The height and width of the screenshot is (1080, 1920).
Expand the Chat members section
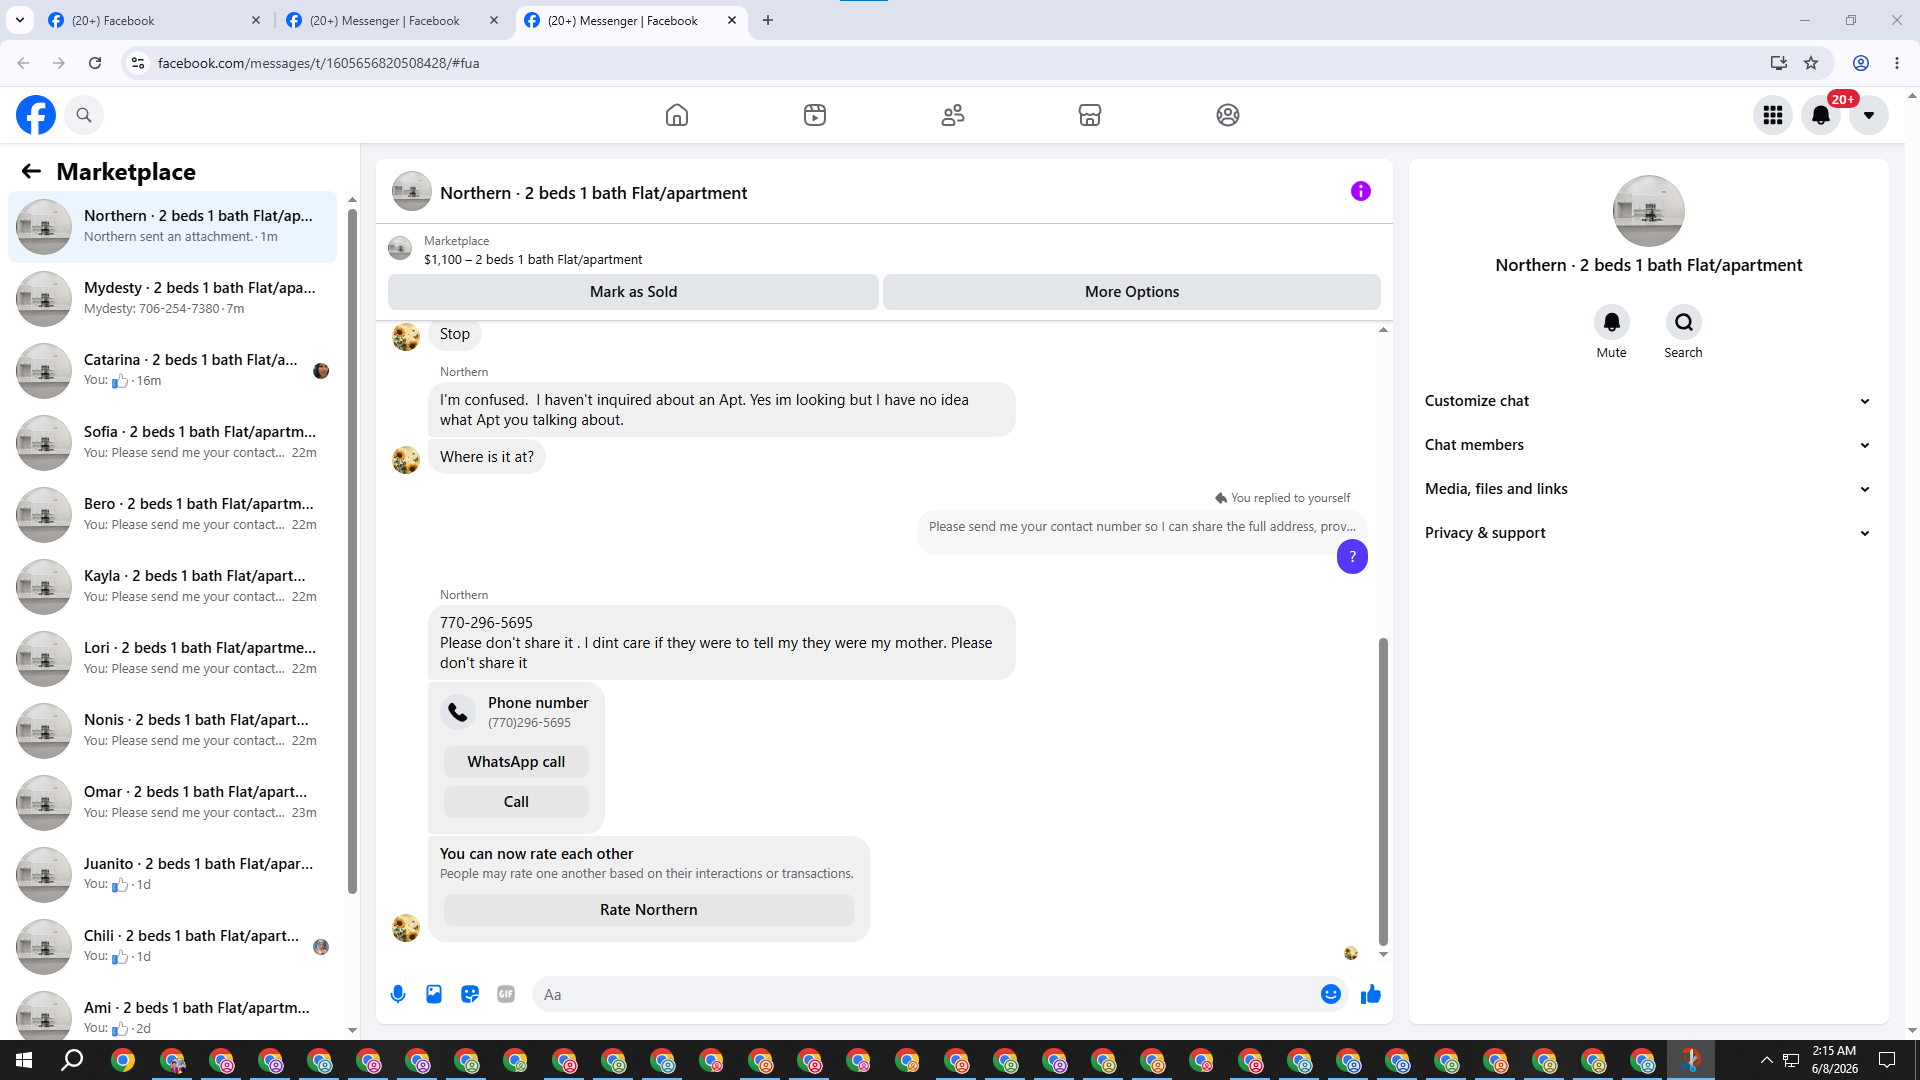pos(1648,445)
